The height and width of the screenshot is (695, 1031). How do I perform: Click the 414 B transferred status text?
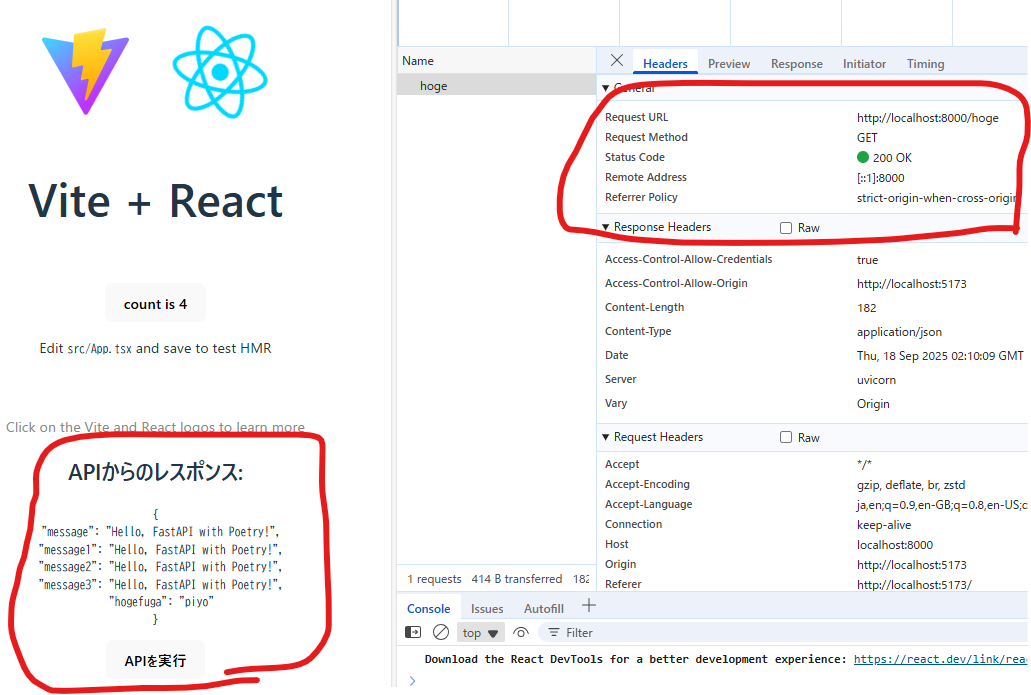[516, 579]
